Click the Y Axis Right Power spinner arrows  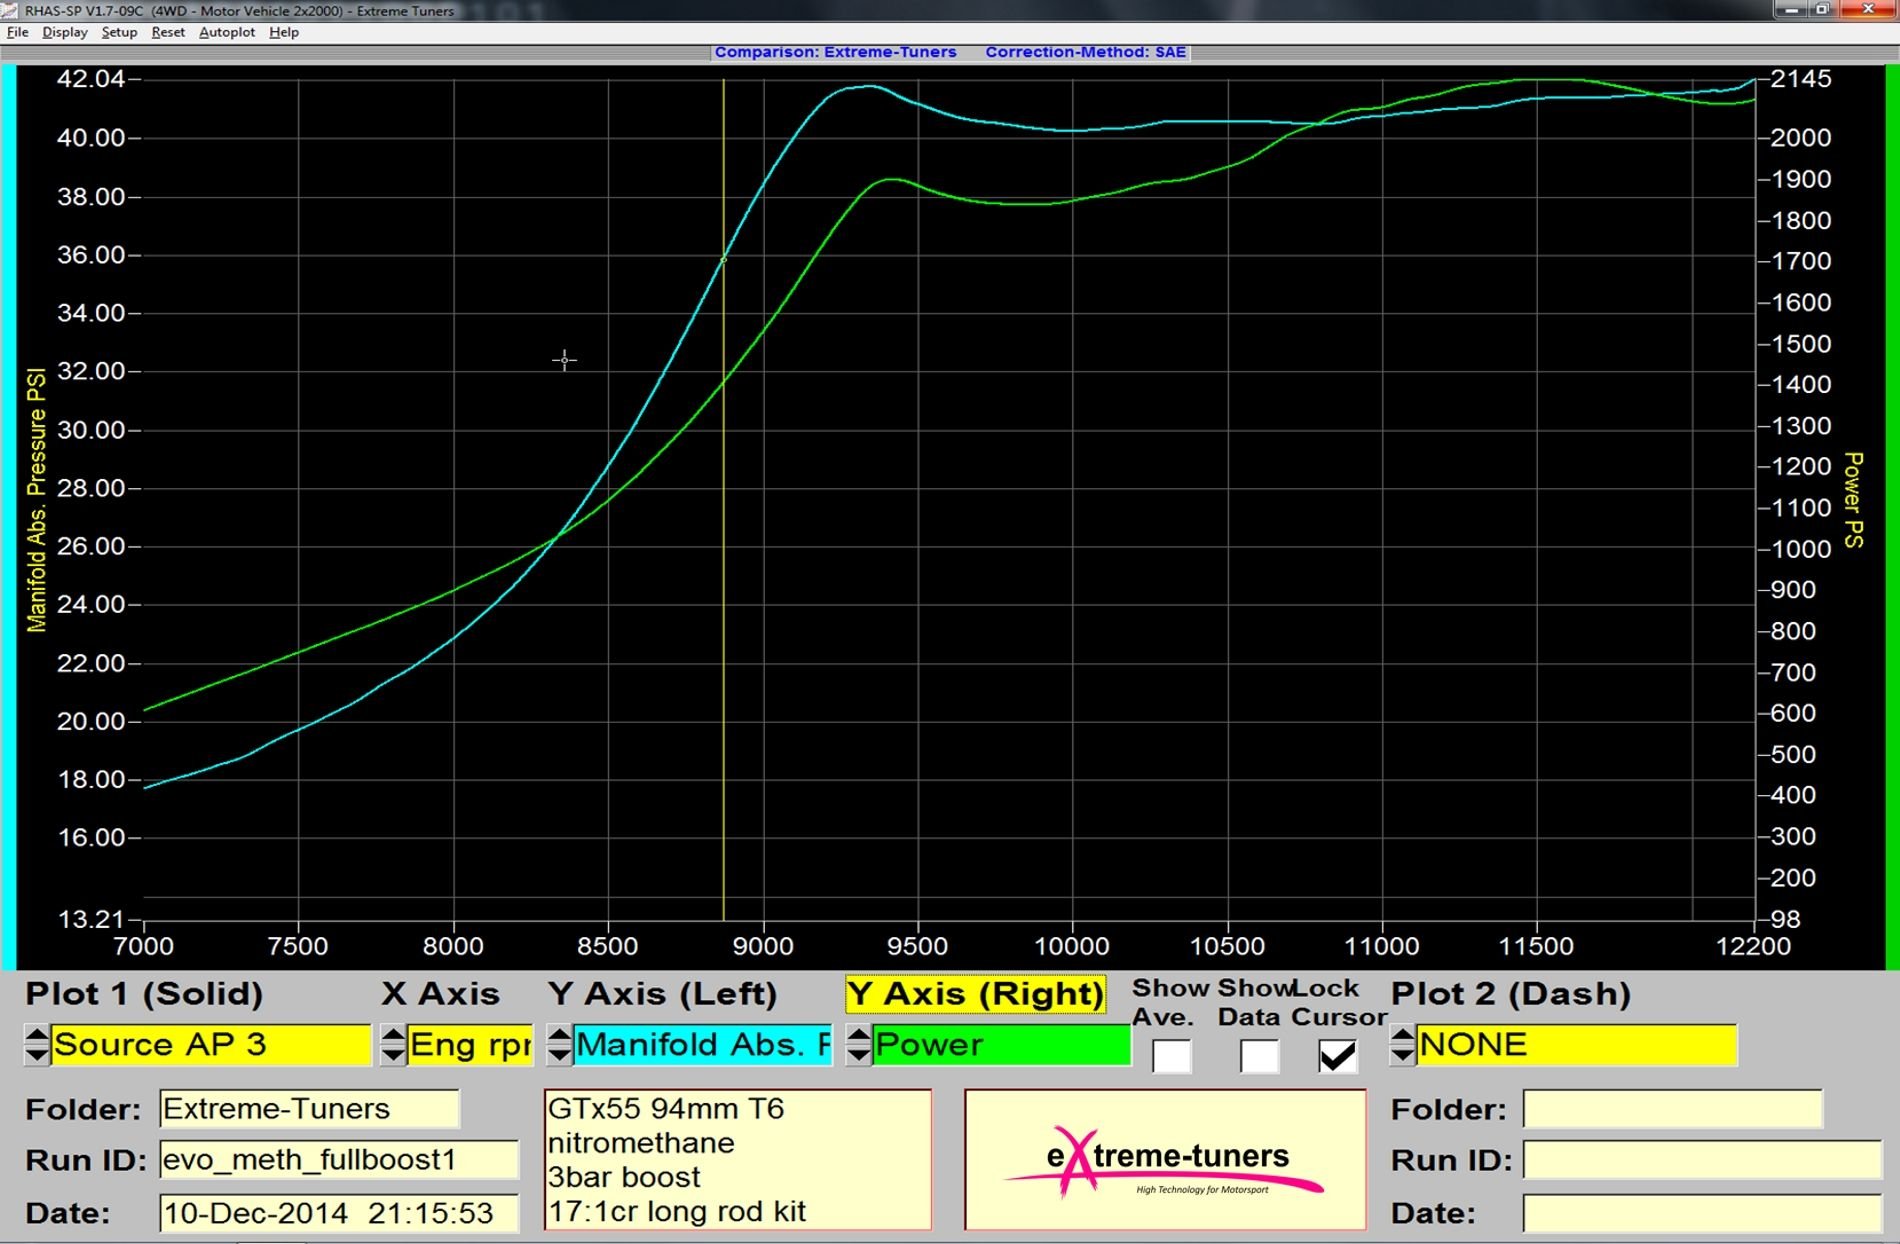pyautogui.click(x=858, y=1045)
